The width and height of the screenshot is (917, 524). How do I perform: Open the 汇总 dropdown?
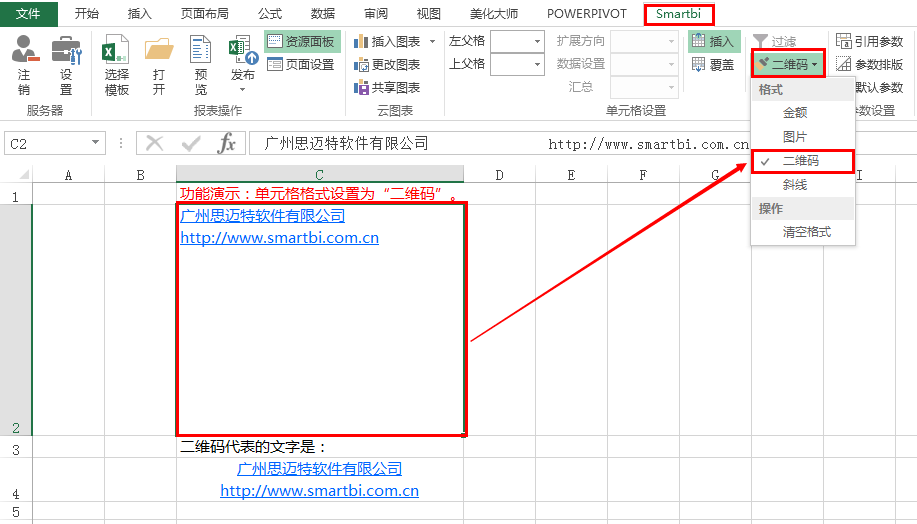644,87
